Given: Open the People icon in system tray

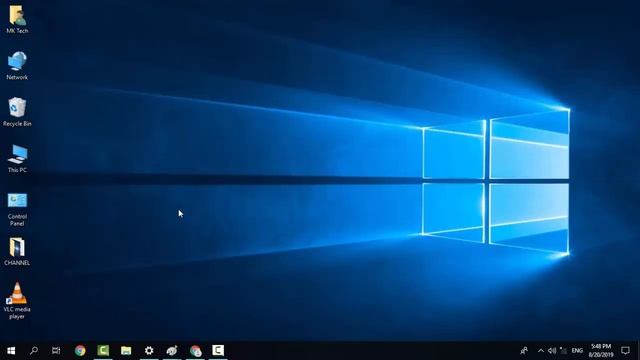Looking at the screenshot, I should 524,351.
